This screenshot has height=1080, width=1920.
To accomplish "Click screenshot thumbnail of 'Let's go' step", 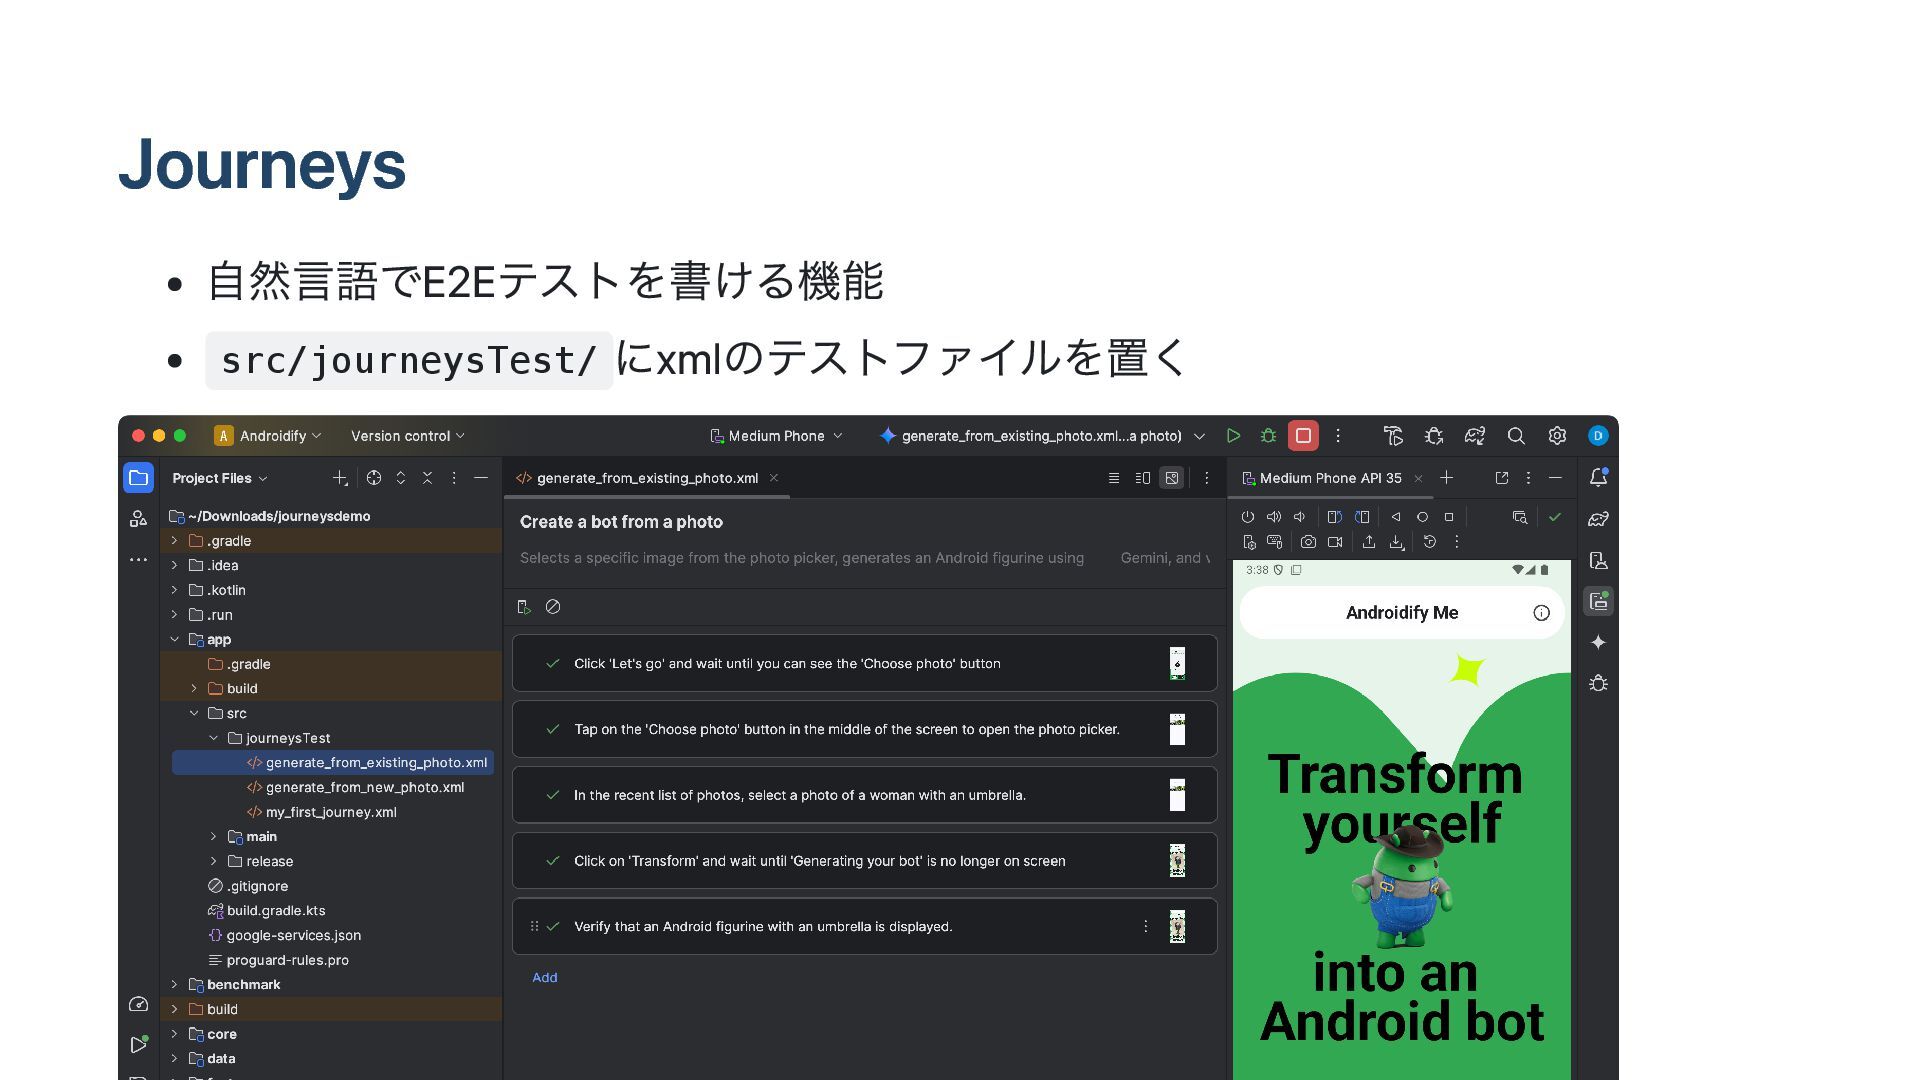I will pos(1177,663).
